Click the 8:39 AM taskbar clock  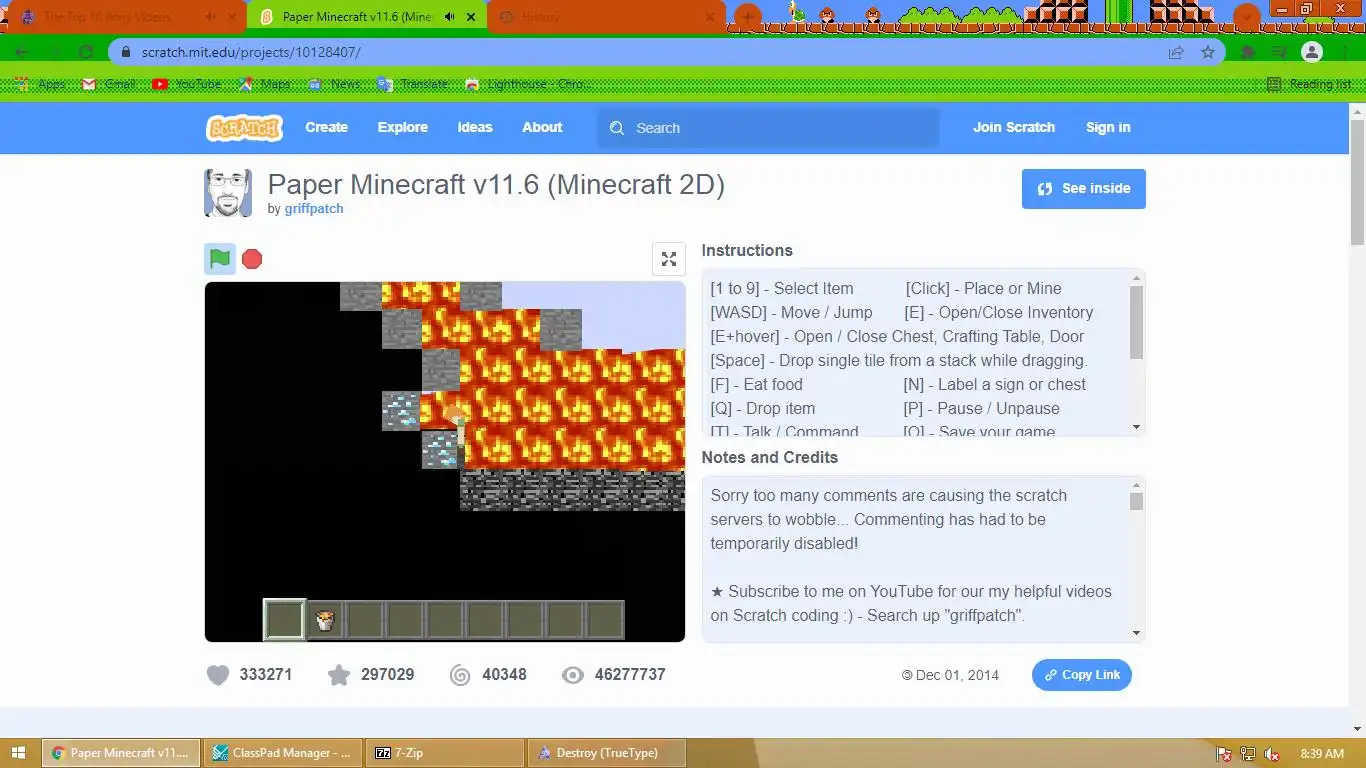pyautogui.click(x=1322, y=754)
